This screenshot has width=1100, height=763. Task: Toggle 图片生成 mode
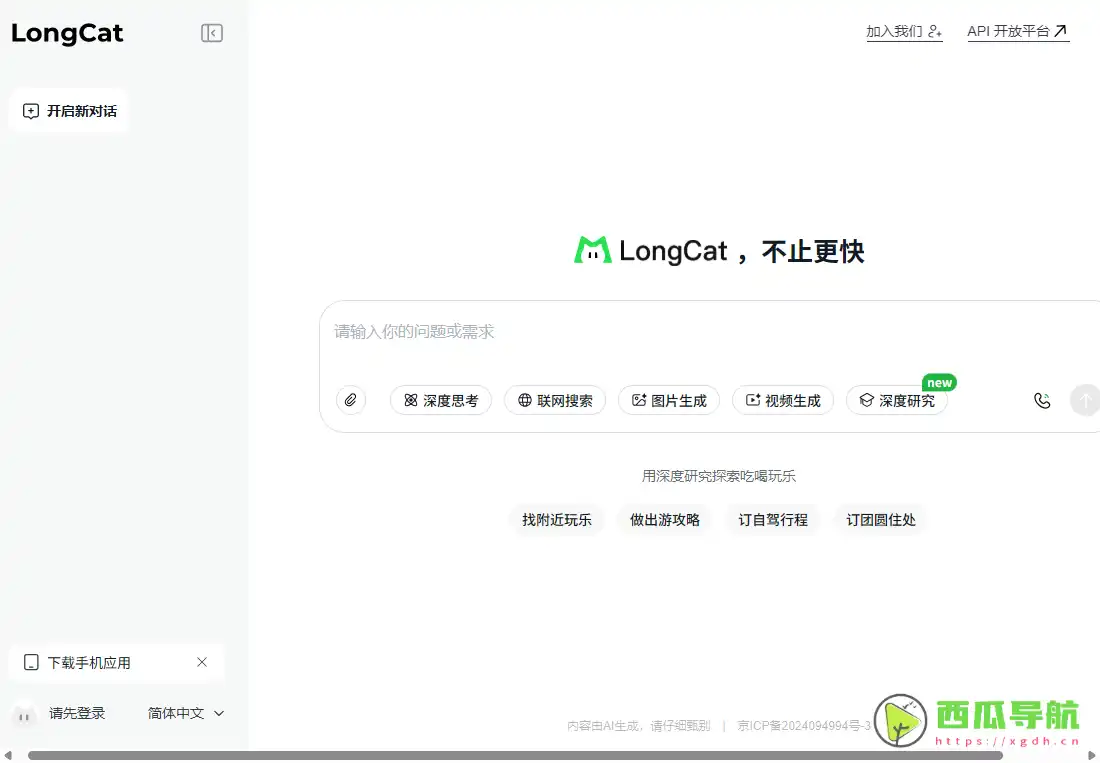[669, 400]
